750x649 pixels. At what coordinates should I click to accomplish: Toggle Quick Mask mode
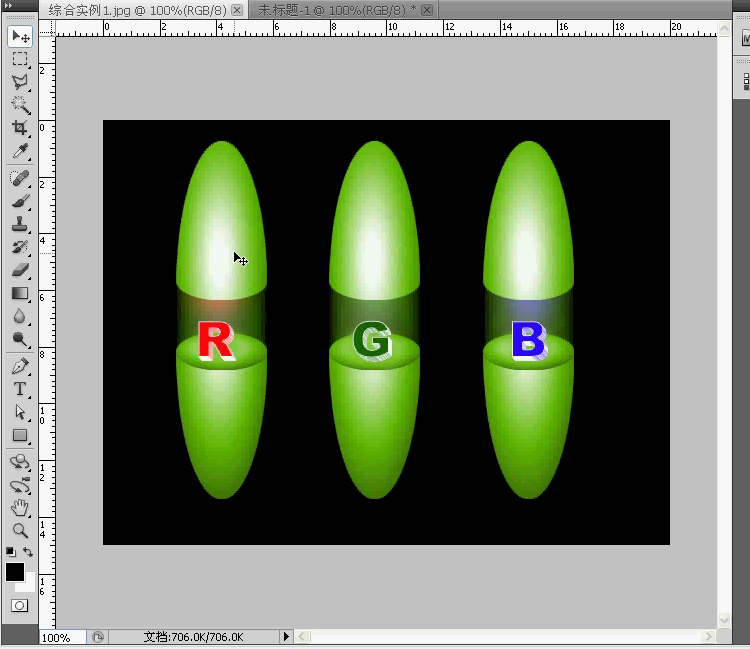[20, 605]
